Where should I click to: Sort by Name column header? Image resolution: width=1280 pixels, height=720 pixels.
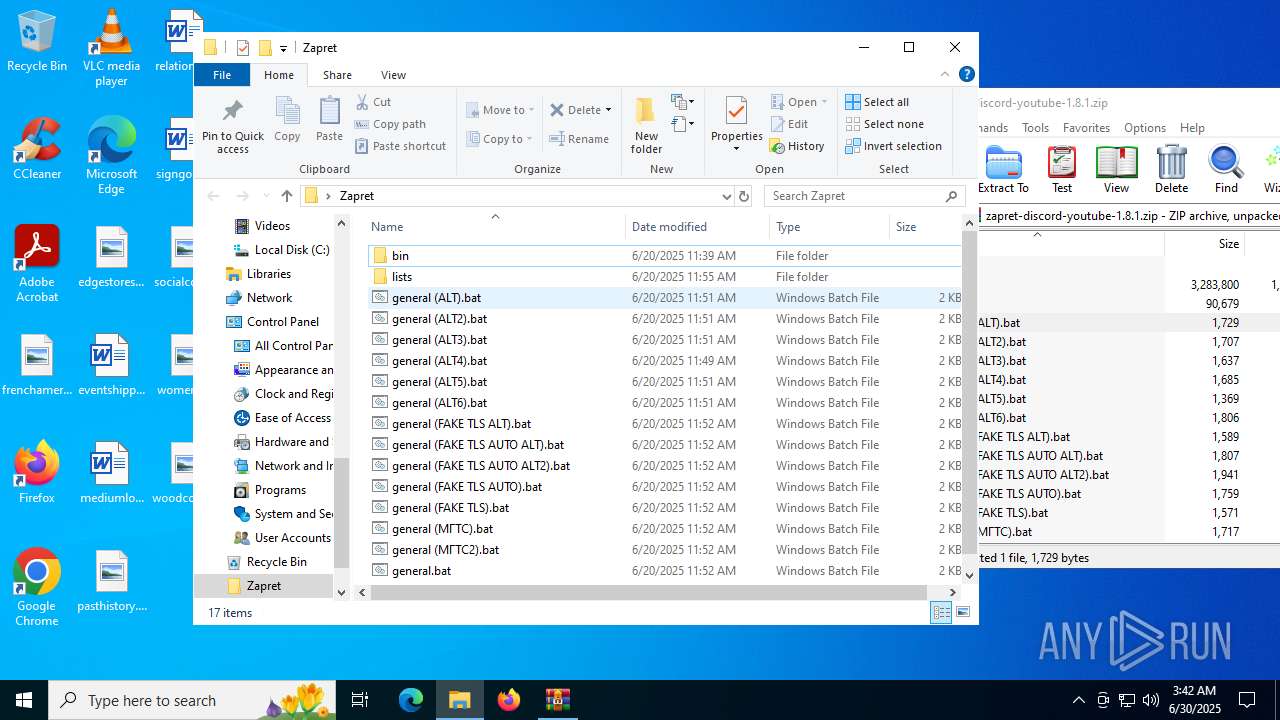tap(494, 227)
